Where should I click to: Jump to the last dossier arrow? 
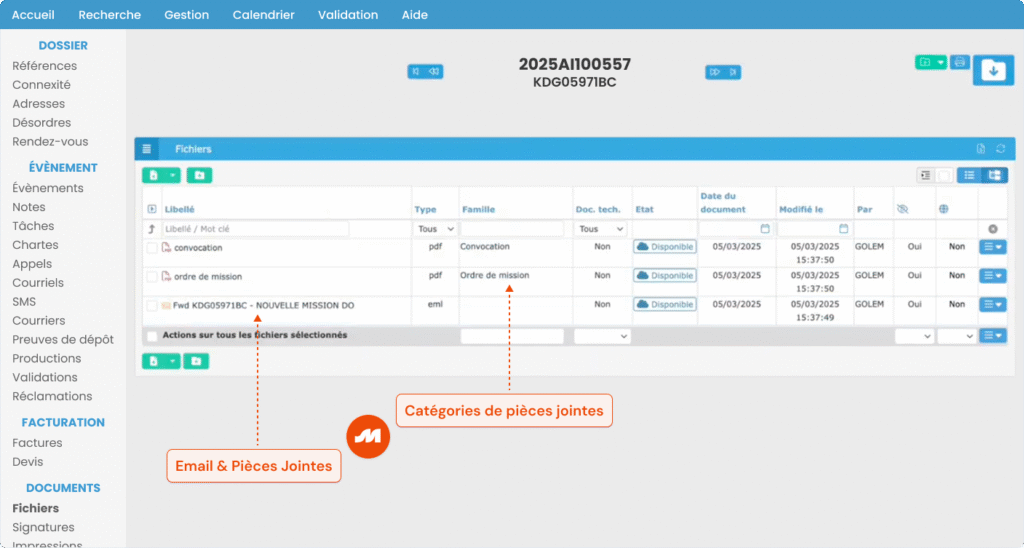click(x=733, y=72)
